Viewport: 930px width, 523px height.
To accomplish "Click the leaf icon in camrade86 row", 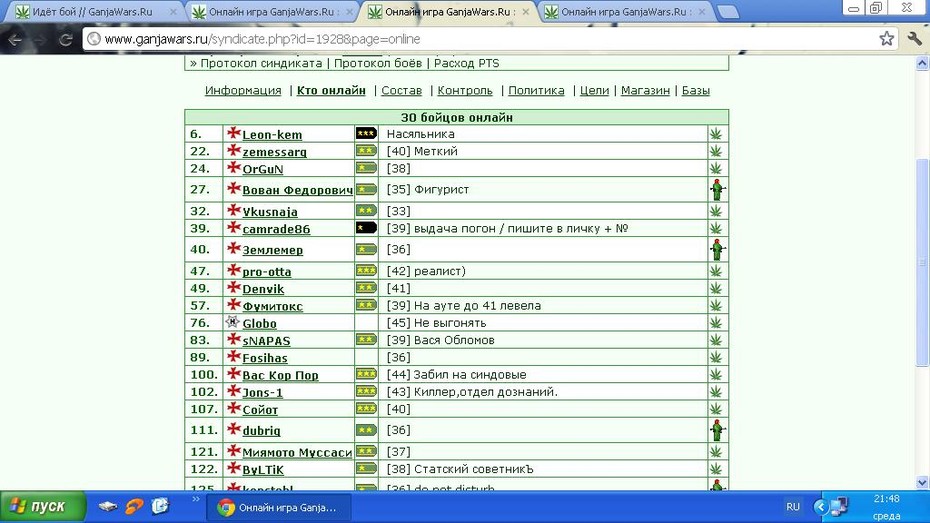I will point(716,228).
